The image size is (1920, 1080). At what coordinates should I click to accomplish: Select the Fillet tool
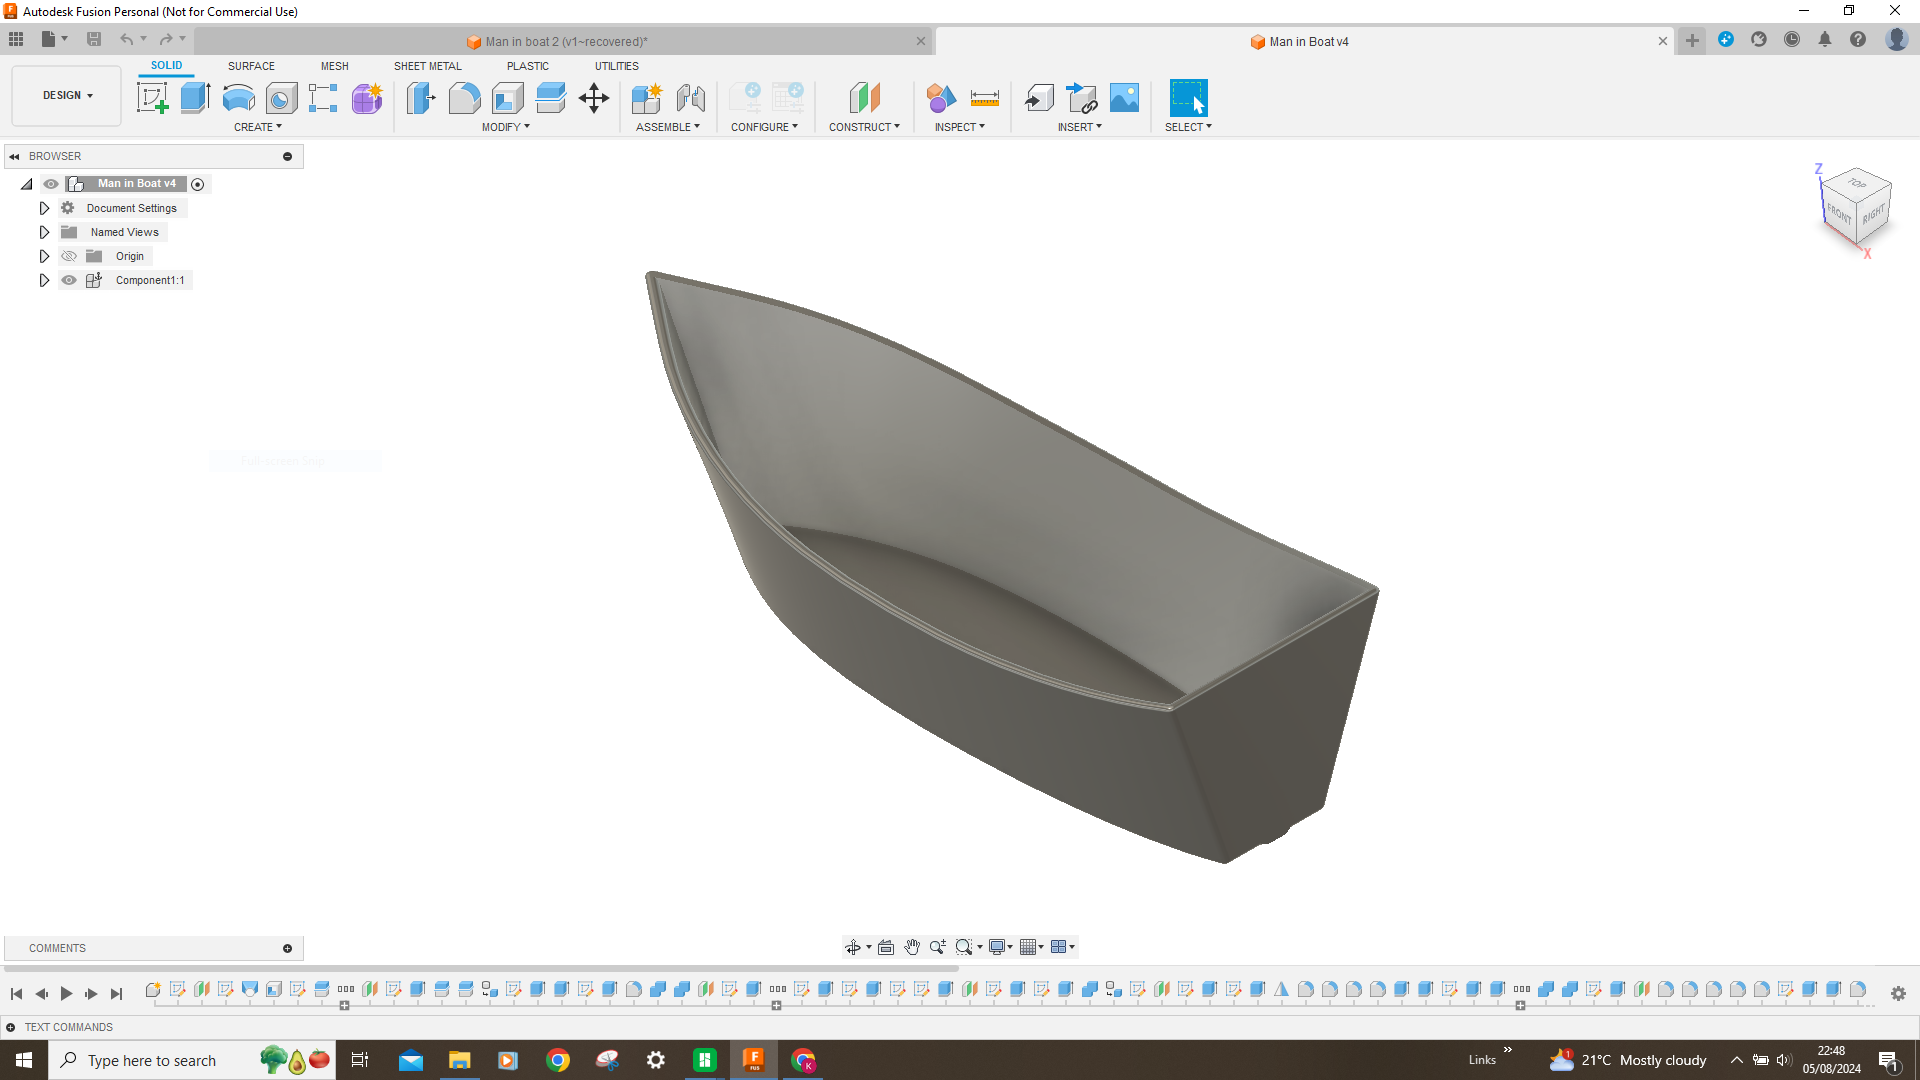tap(464, 98)
